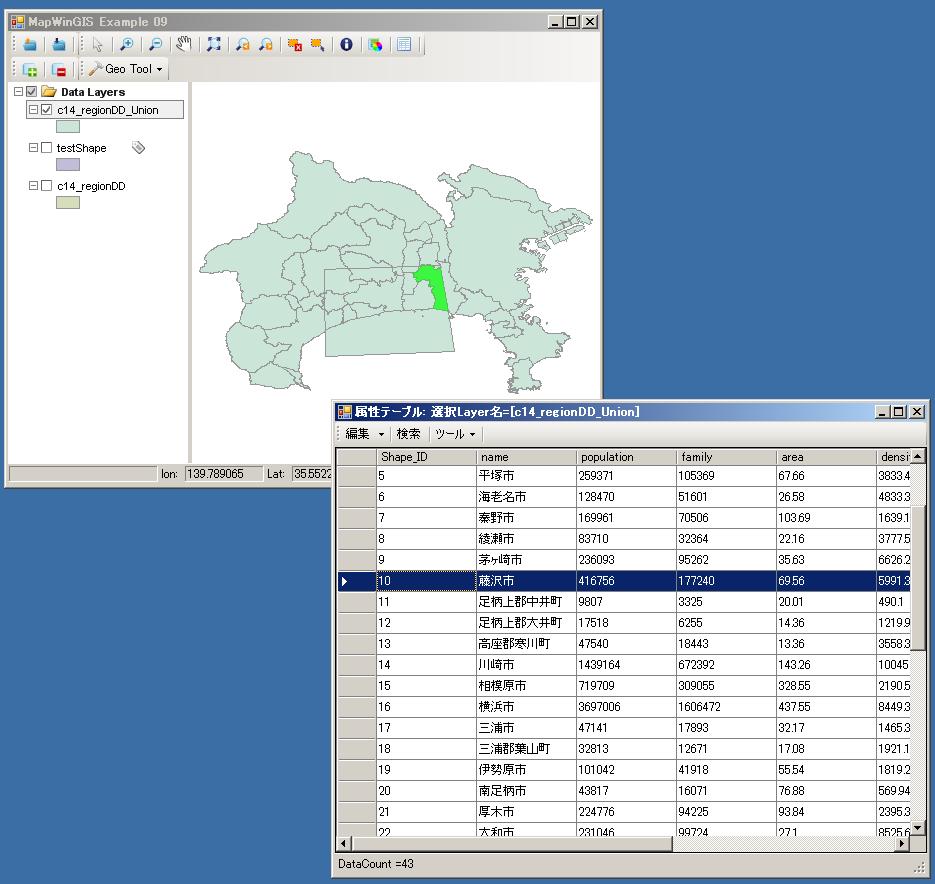Screen dimensions: 935x884
Task: Open the Geo Tool dropdown
Action: [x=126, y=69]
